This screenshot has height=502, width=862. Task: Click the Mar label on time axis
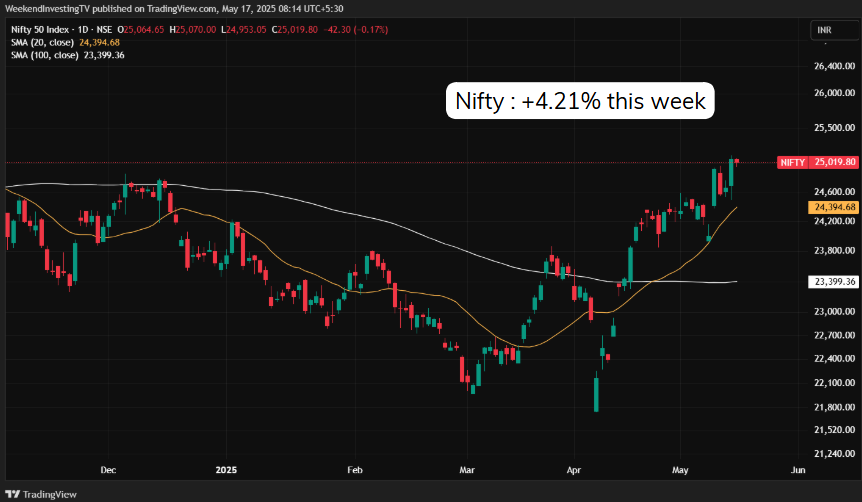pyautogui.click(x=467, y=470)
